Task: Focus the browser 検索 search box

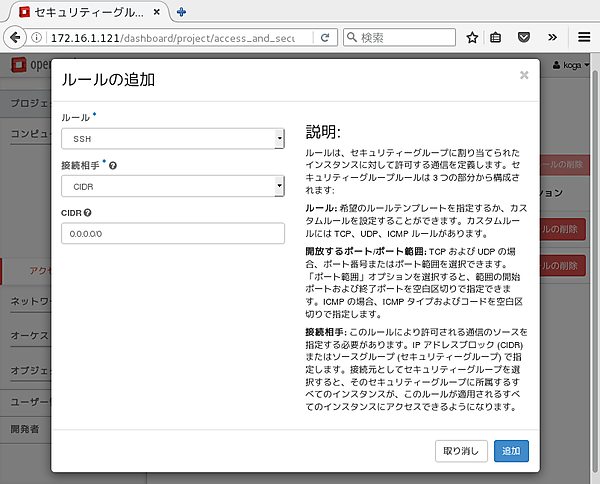Action: pos(399,37)
